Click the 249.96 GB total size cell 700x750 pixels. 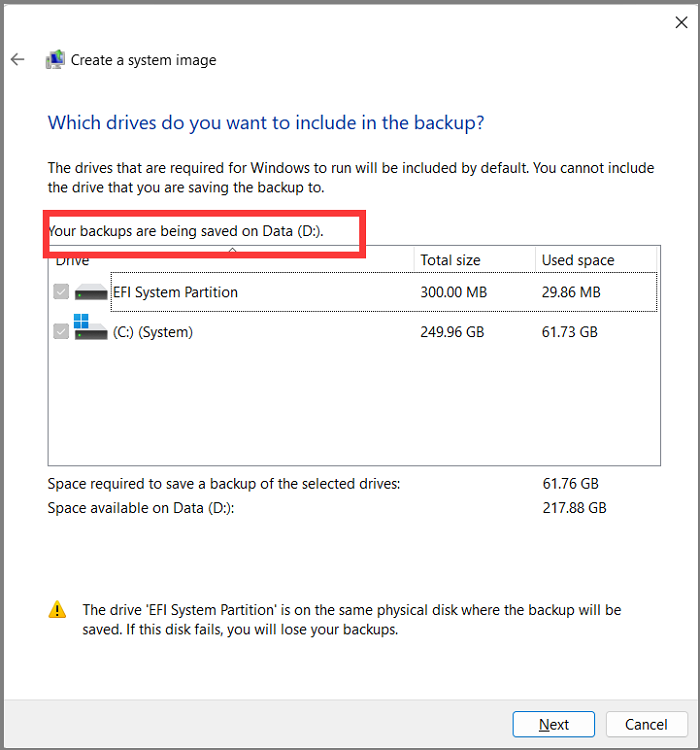click(452, 332)
